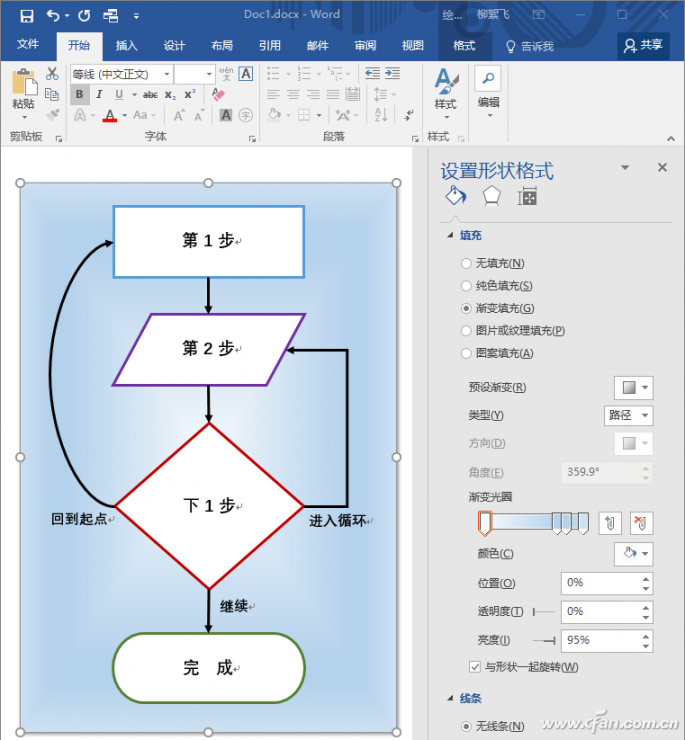This screenshot has width=685, height=740.
Task: Click increase indent icon
Action: click(392, 73)
